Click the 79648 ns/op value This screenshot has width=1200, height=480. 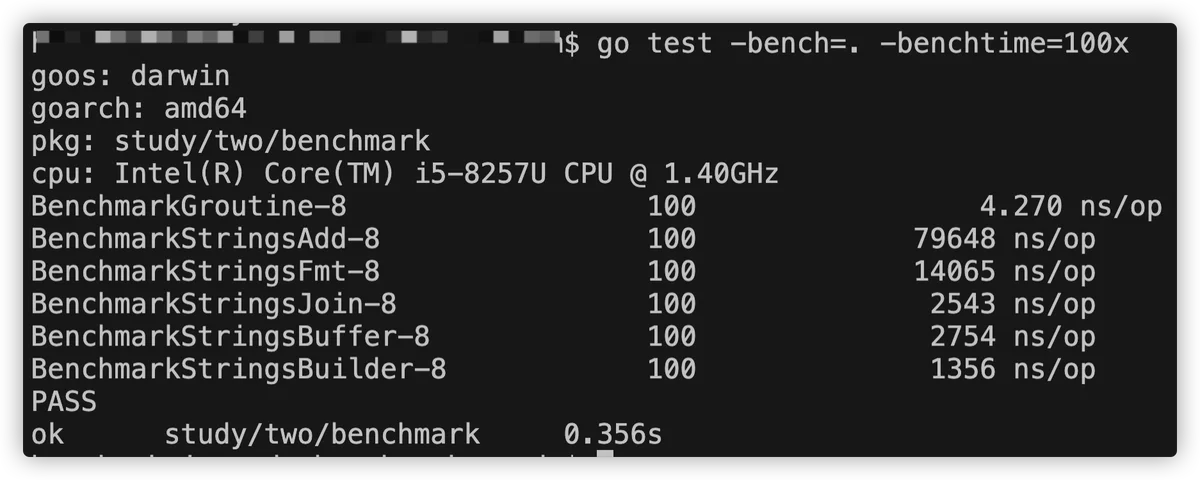[1005, 239]
